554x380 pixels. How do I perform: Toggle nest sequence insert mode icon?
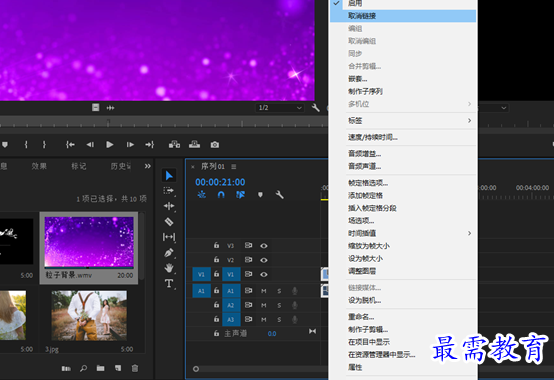coord(202,195)
